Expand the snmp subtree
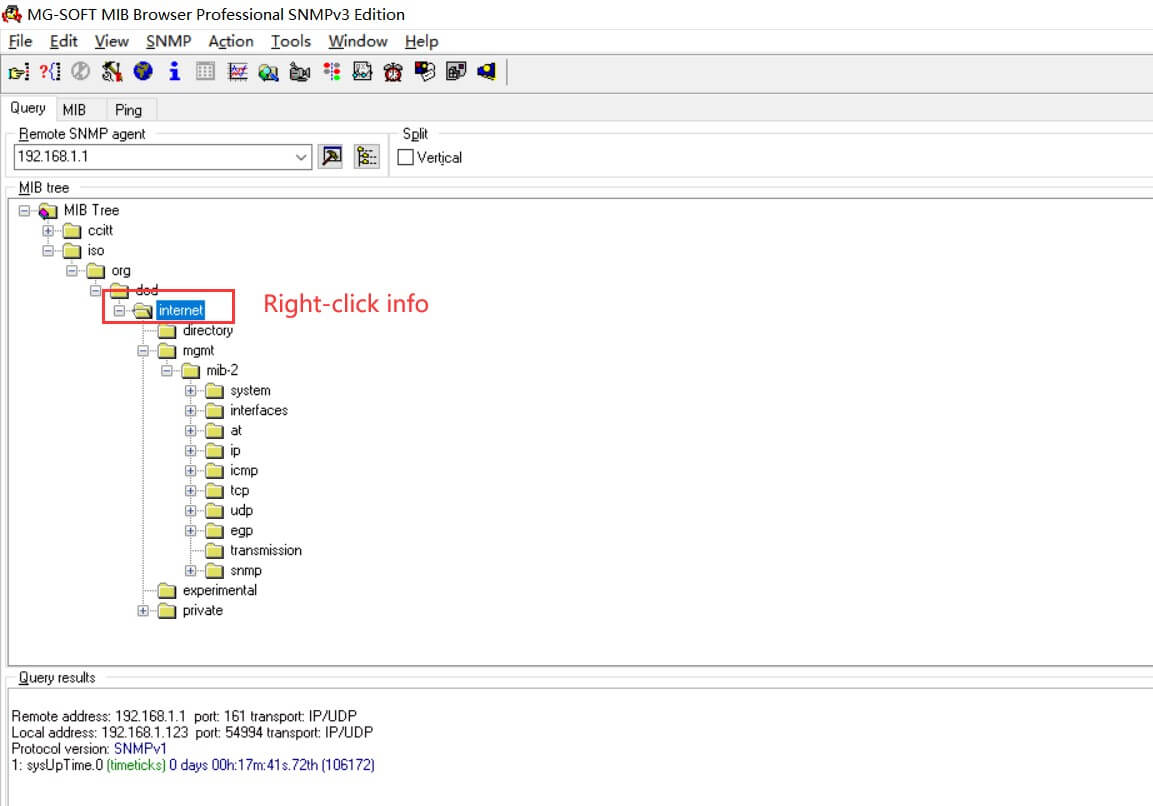1153x806 pixels. (x=190, y=571)
